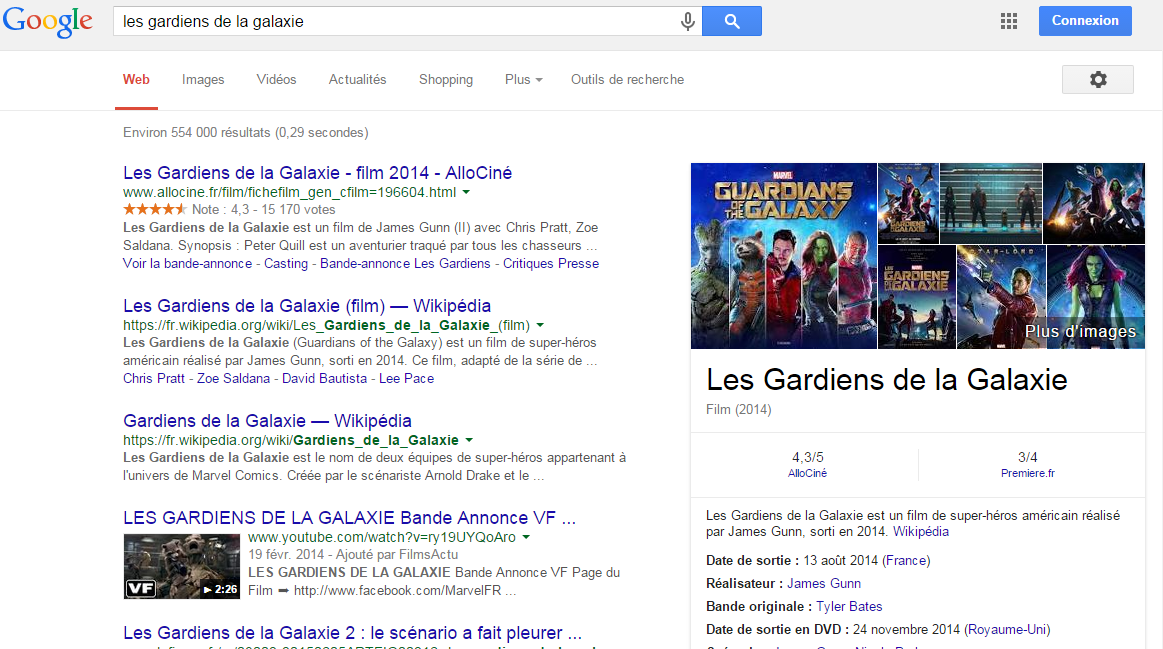The width and height of the screenshot is (1163, 649).
Task: Click the Lee Pace link
Action: coord(406,378)
